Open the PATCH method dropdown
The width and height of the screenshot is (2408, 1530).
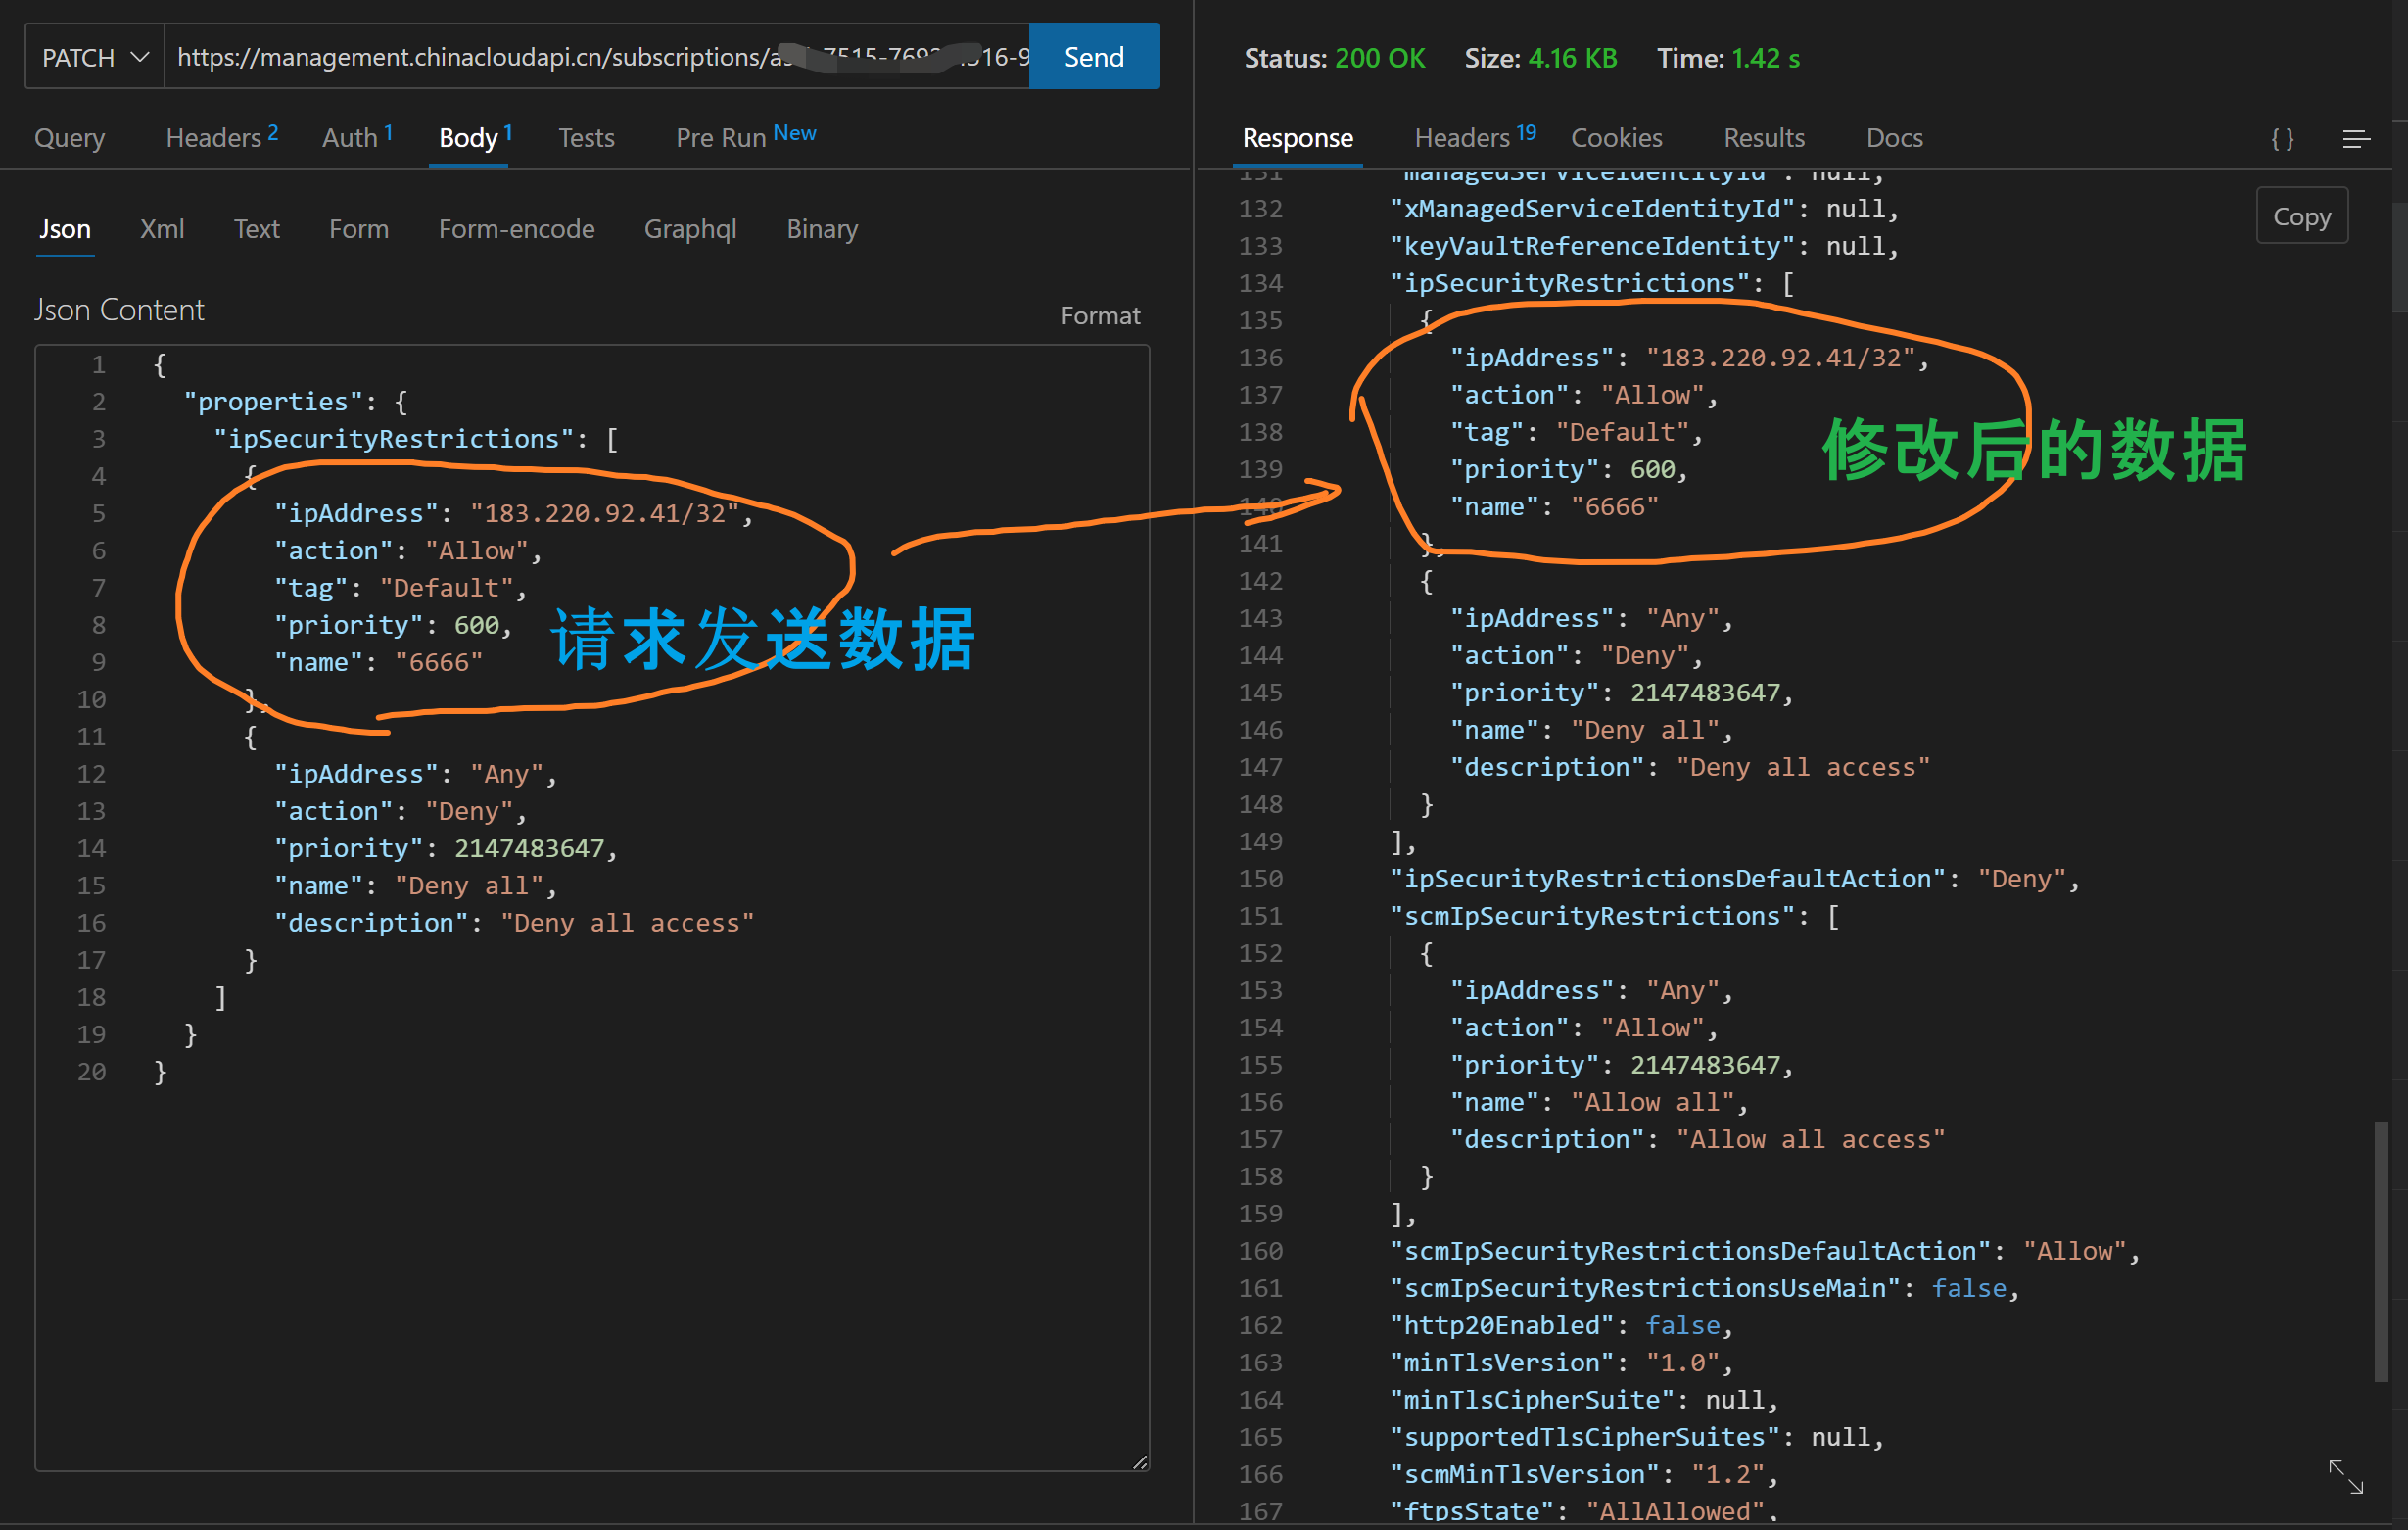95,57
